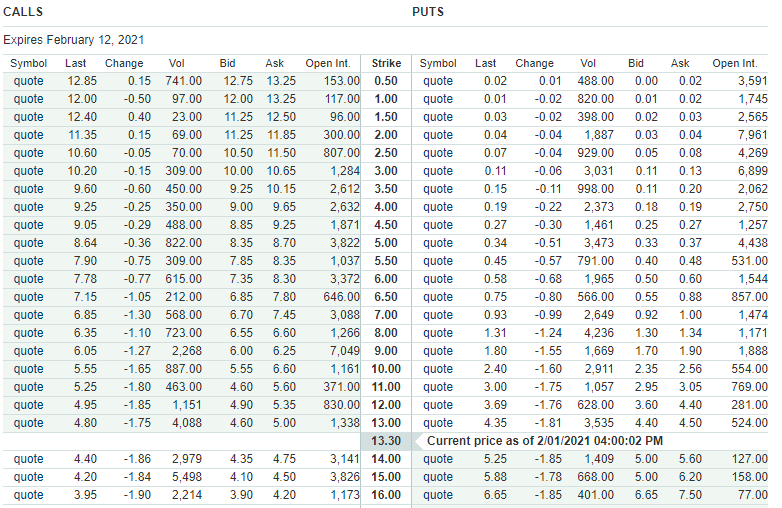782x508 pixels.
Task: Open the put quote link for strike 6.00
Action: tap(438, 279)
